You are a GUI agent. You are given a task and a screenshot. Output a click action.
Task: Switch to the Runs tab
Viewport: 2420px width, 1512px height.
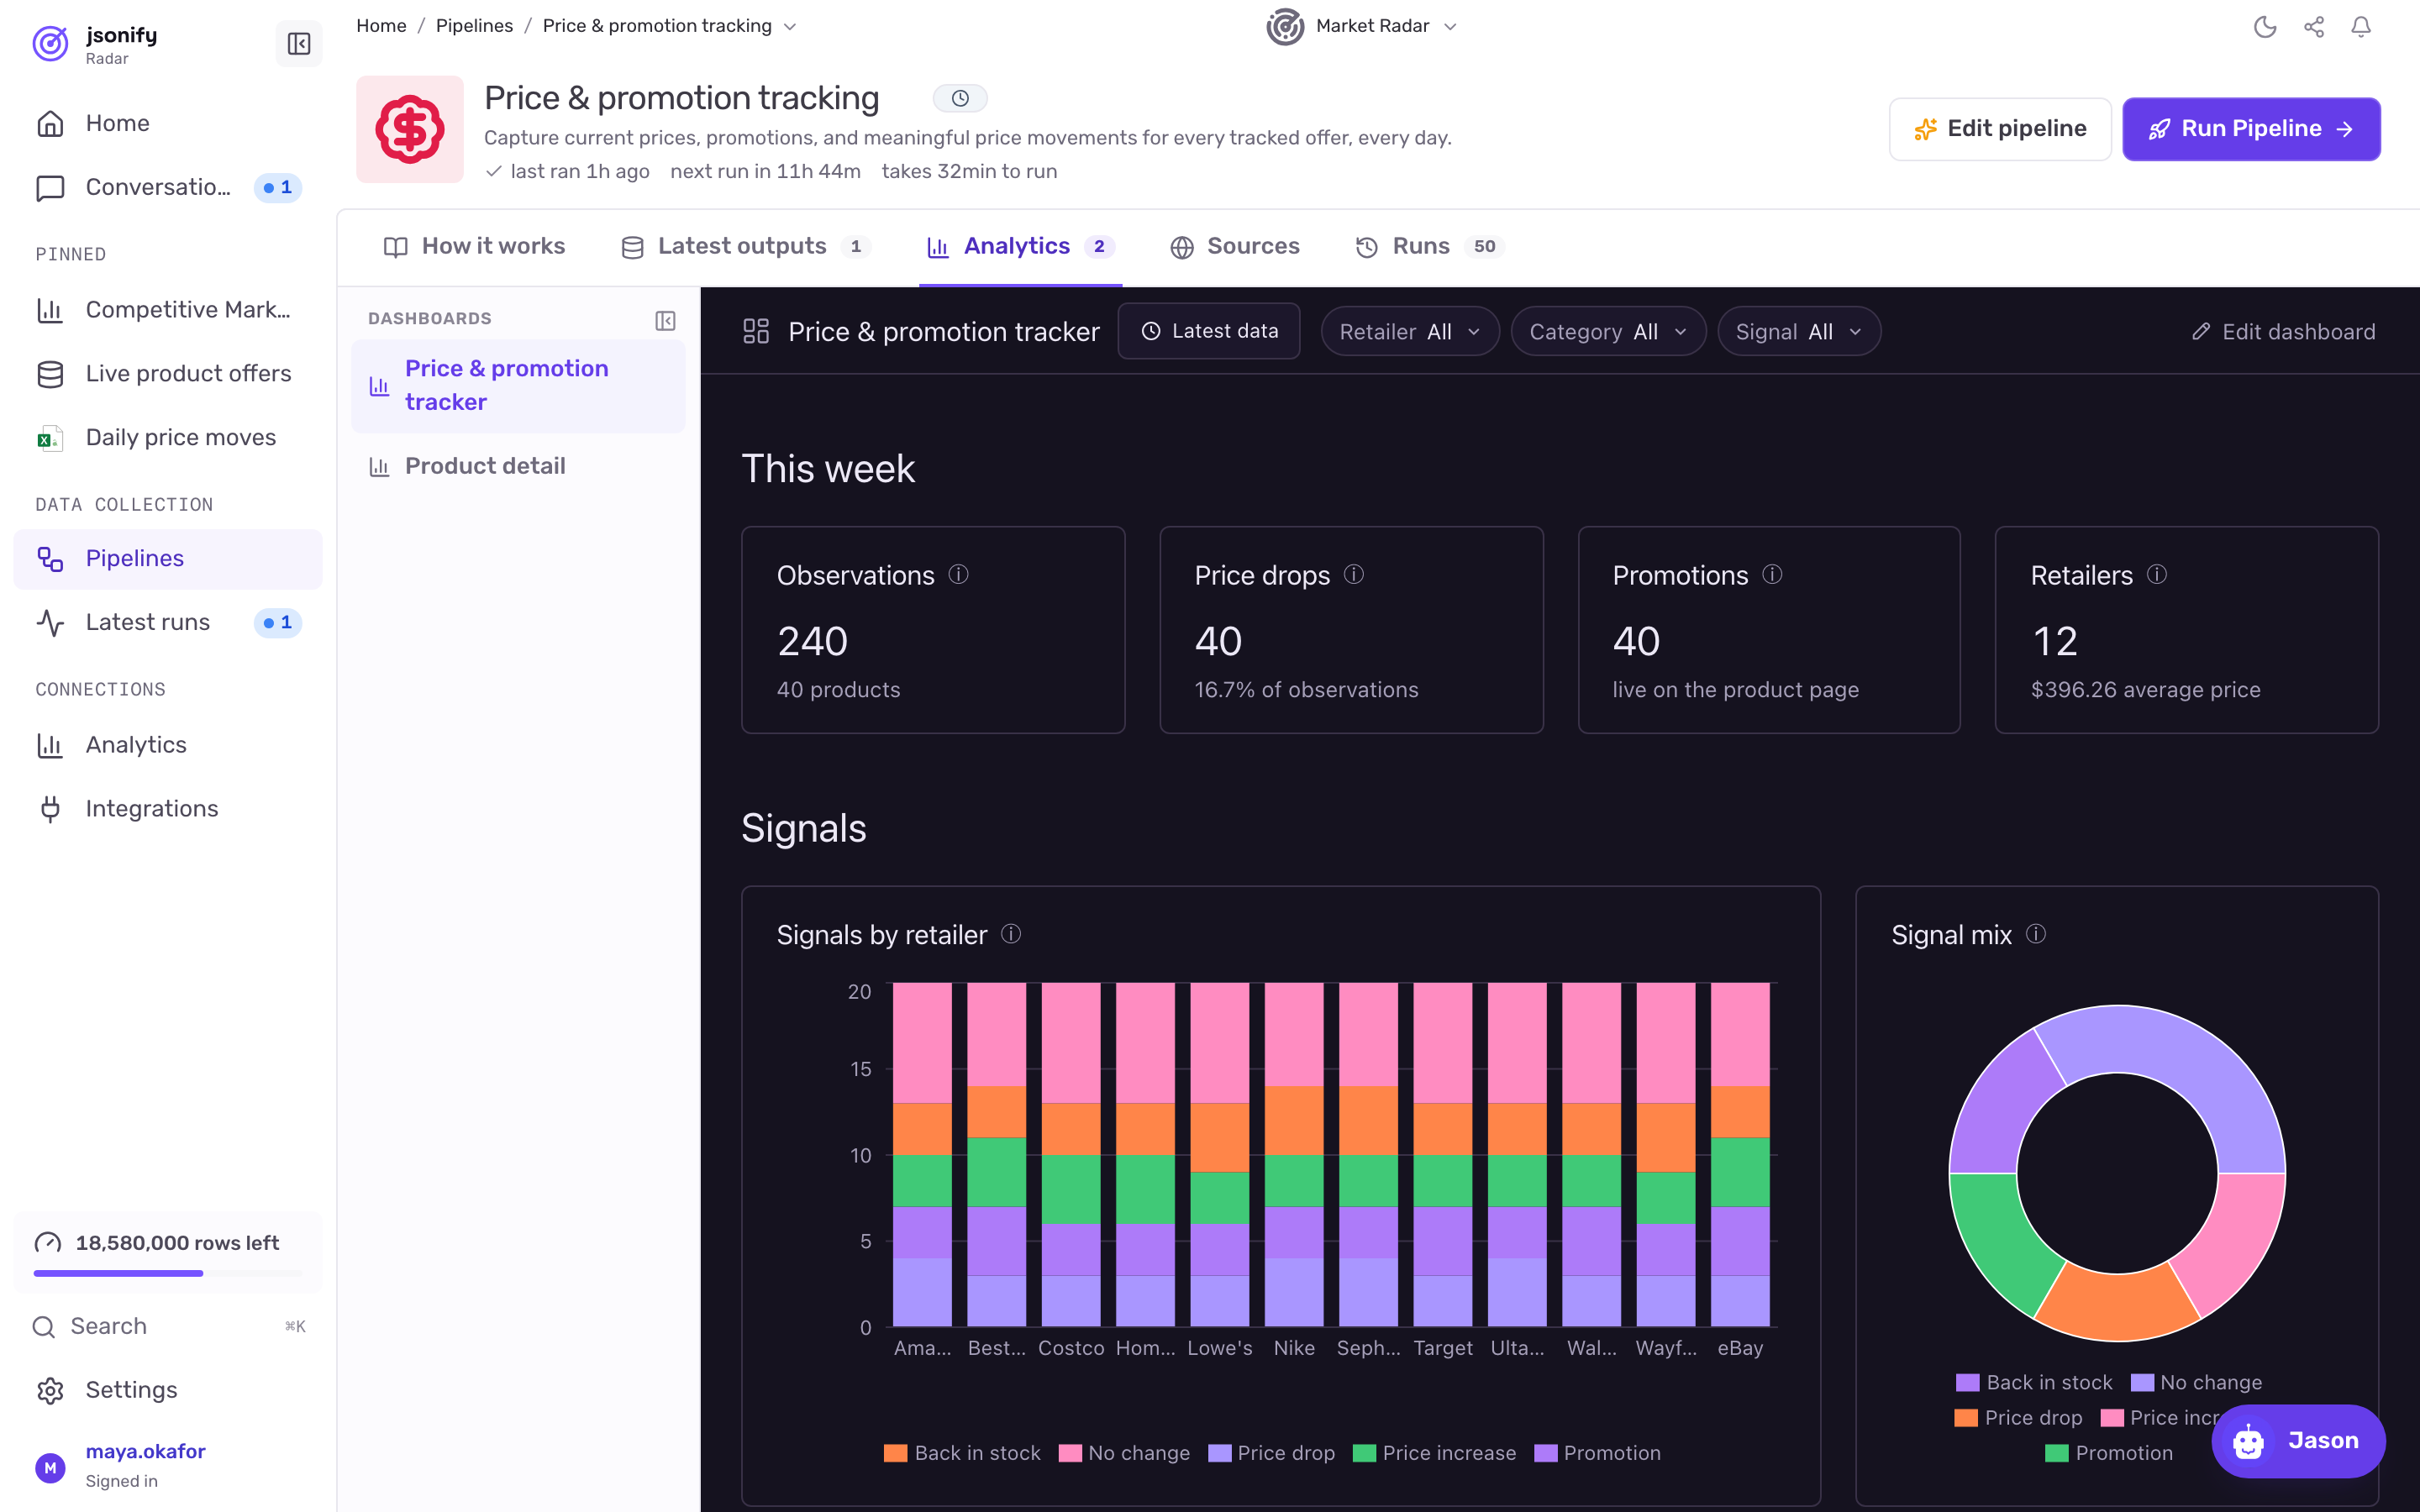point(1430,246)
